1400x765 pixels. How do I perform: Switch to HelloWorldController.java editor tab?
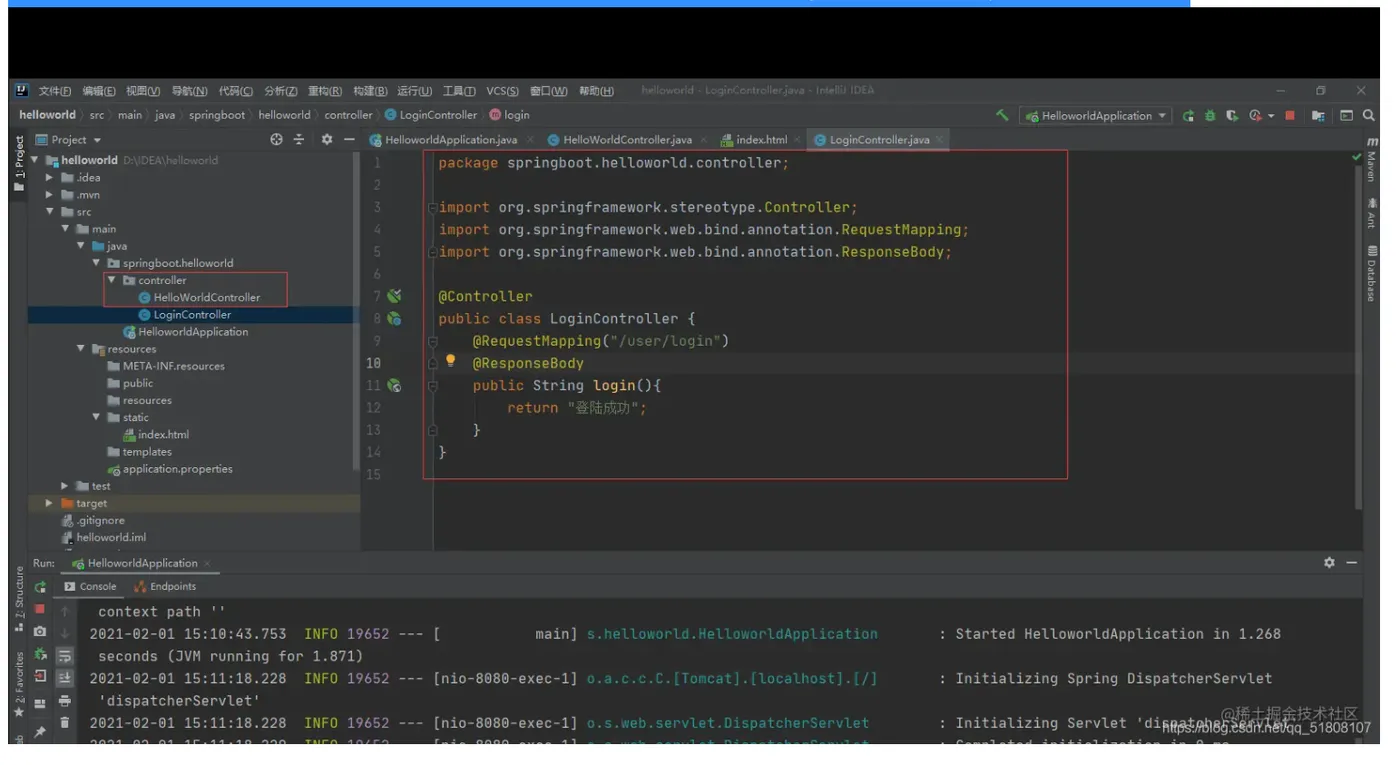point(627,140)
